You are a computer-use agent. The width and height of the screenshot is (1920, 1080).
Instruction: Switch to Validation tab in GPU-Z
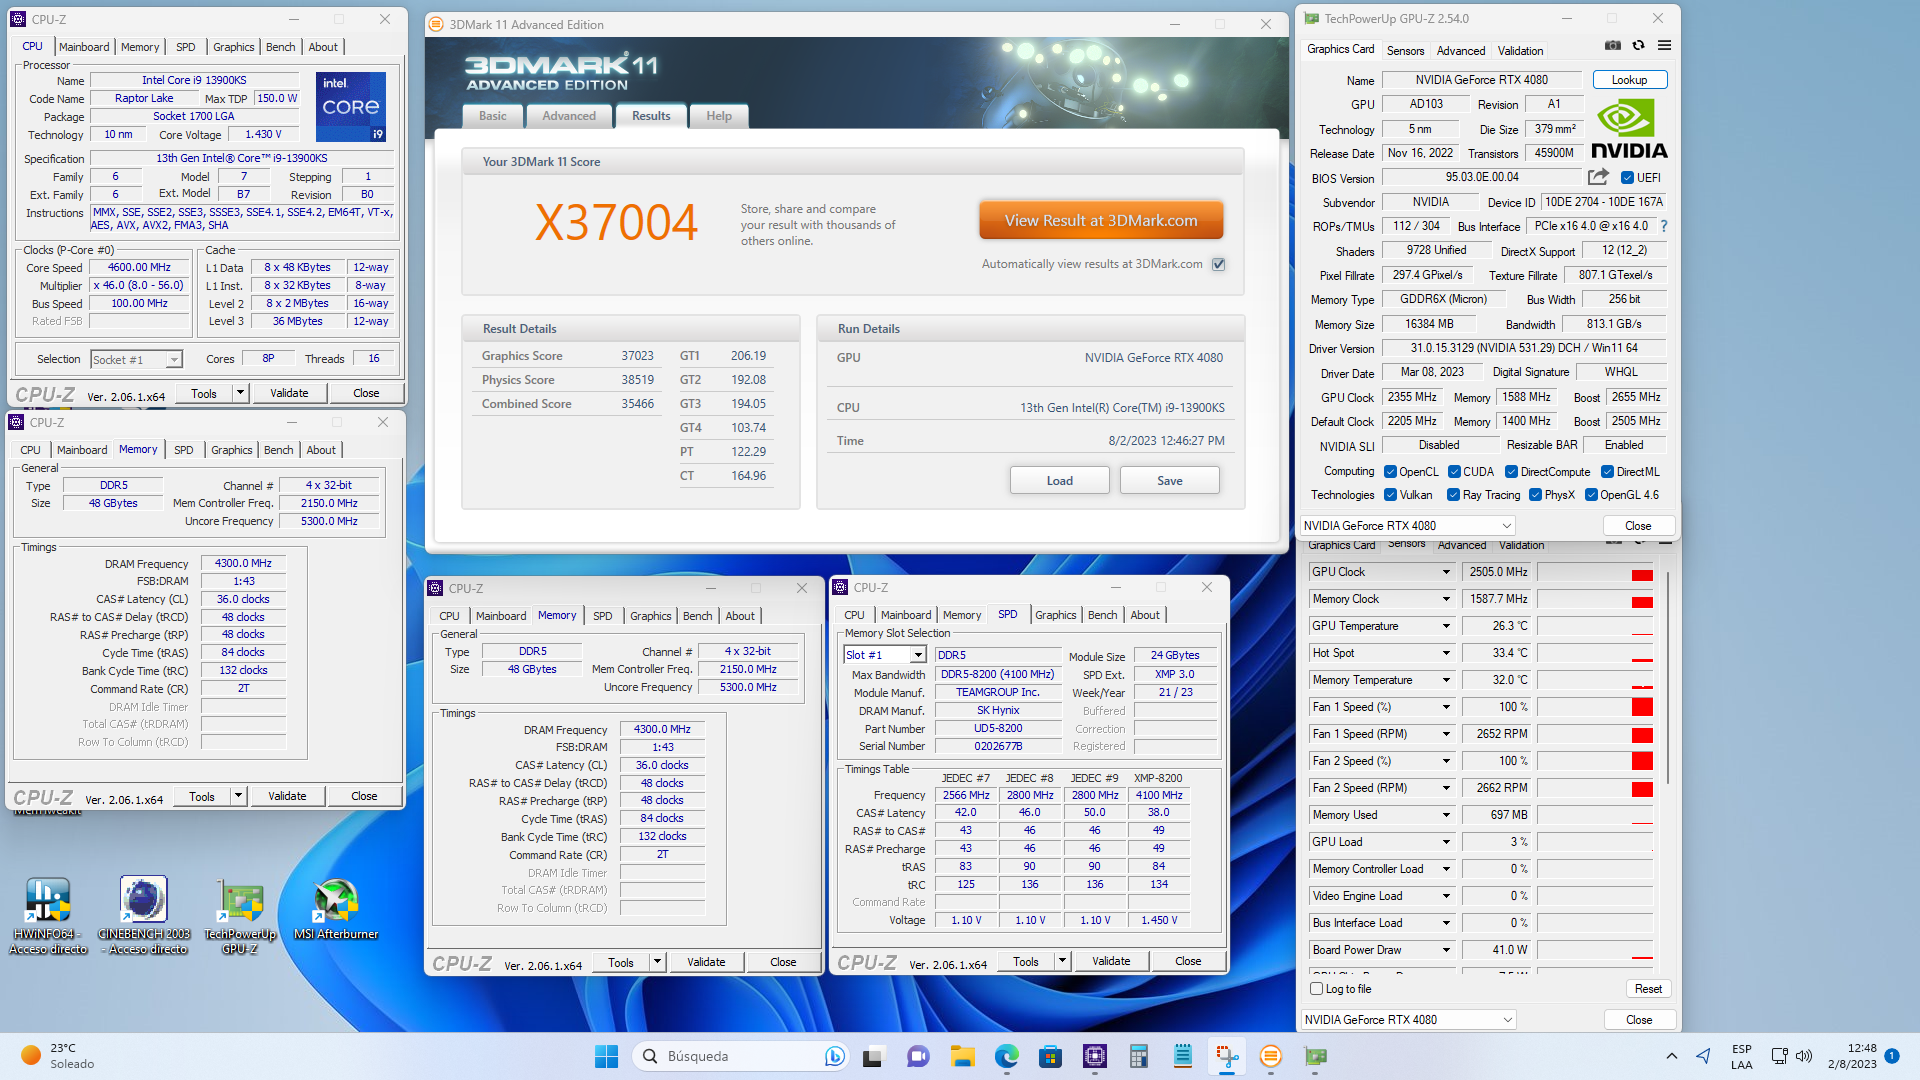pos(1520,50)
